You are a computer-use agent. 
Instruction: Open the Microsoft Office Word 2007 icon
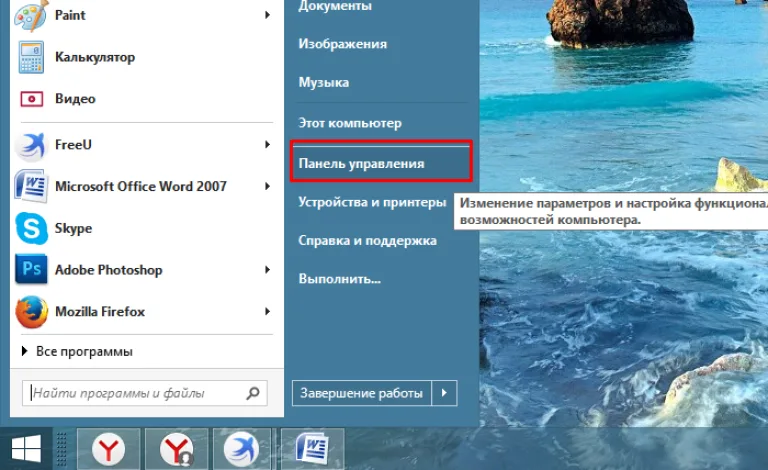(x=31, y=186)
